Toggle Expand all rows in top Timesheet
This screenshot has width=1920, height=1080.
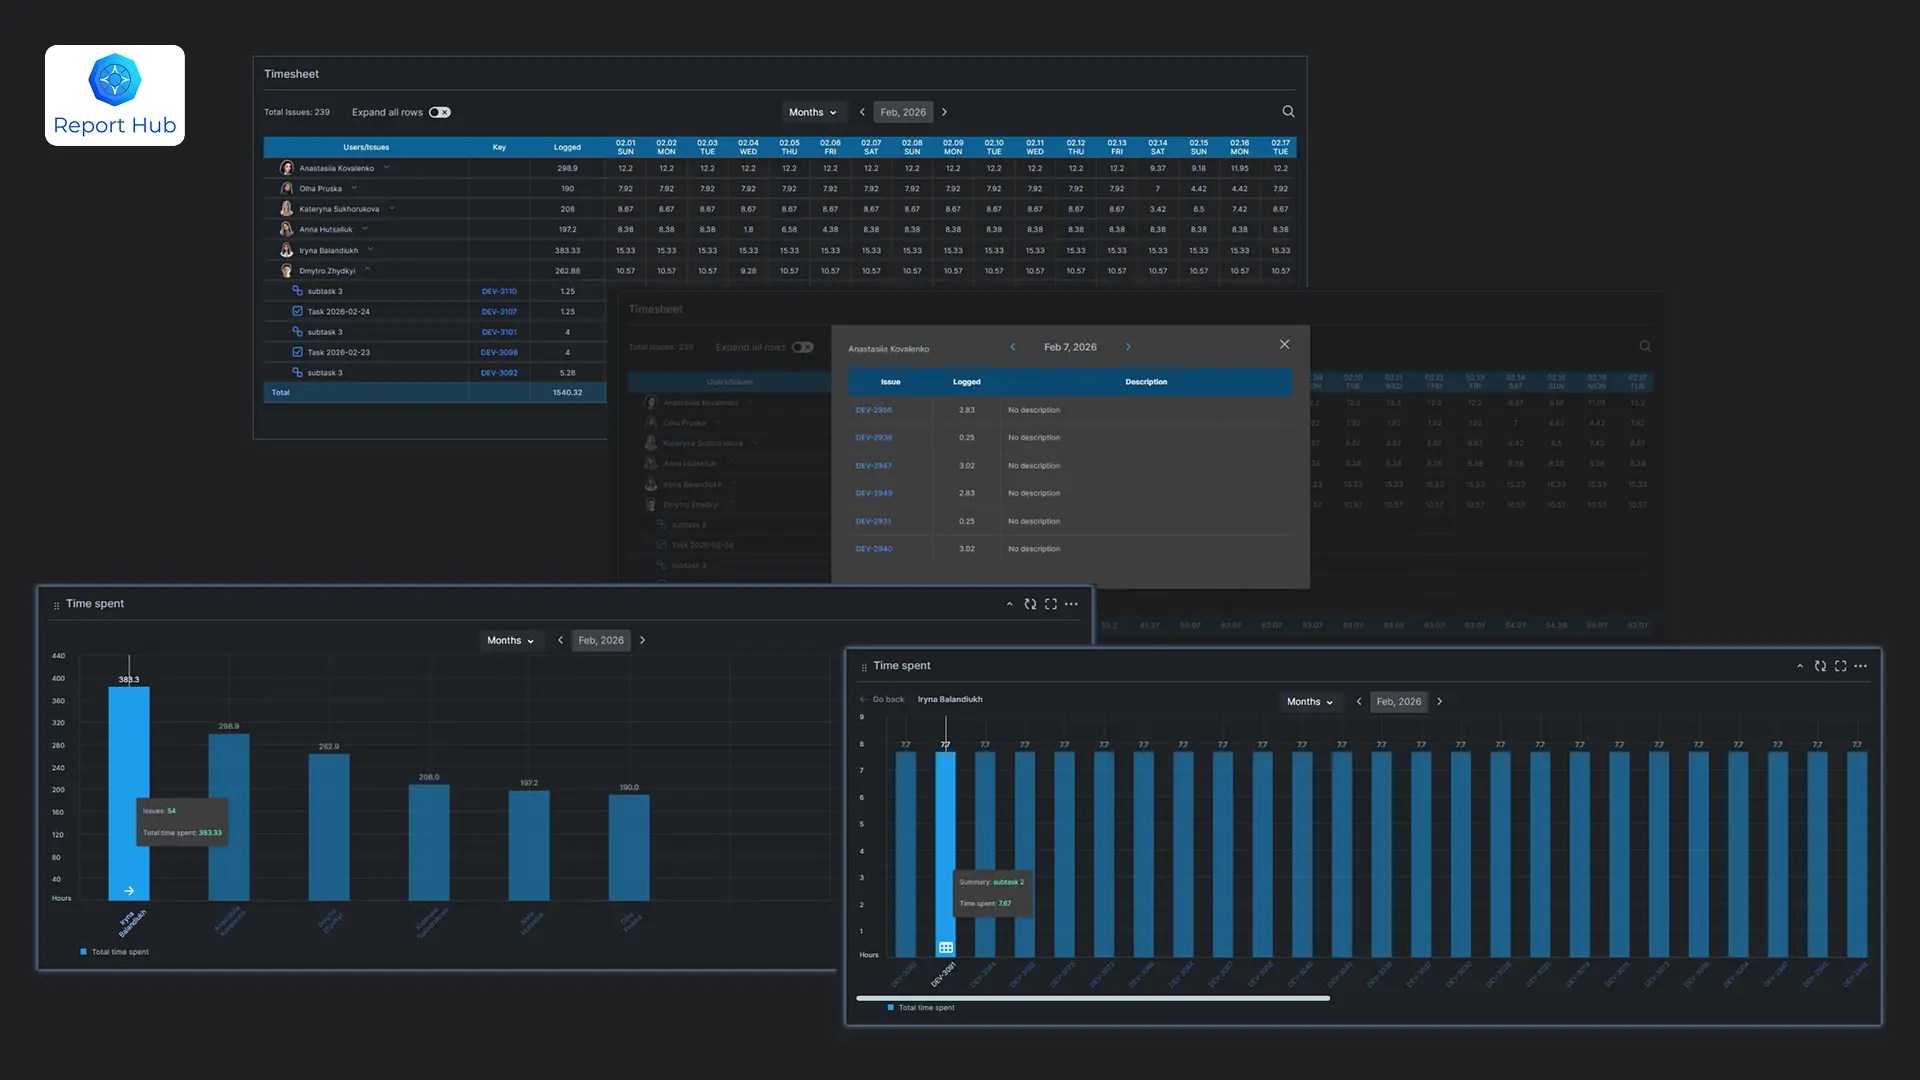(x=440, y=112)
